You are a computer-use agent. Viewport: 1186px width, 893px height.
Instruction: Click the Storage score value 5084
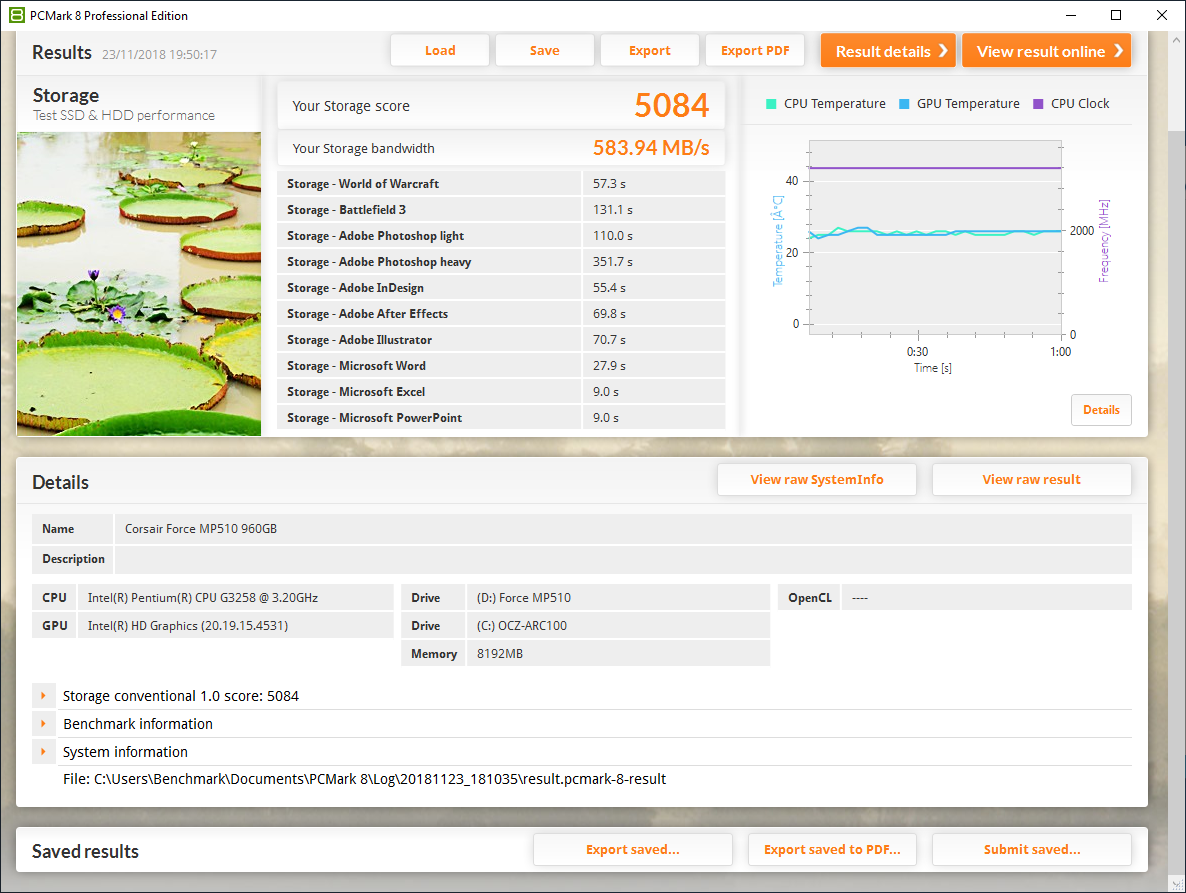(x=672, y=106)
